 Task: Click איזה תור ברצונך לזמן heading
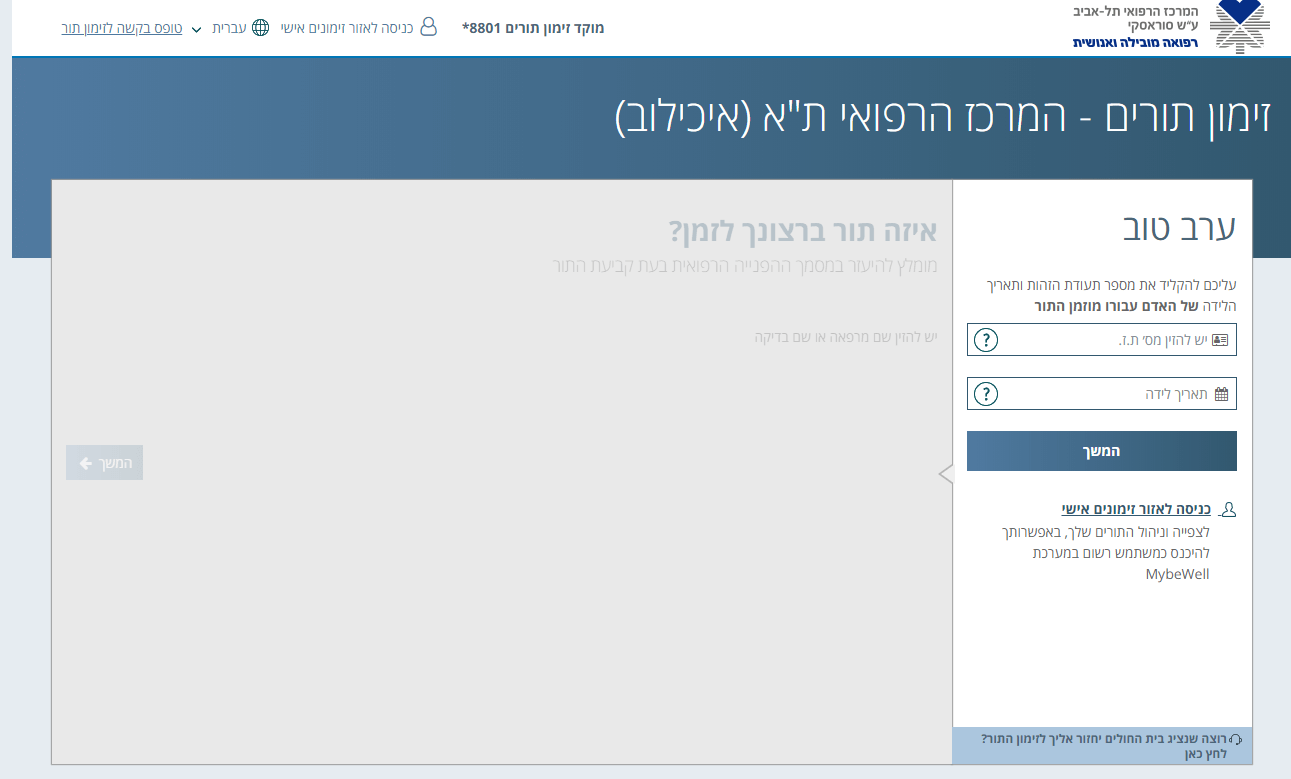coord(803,232)
